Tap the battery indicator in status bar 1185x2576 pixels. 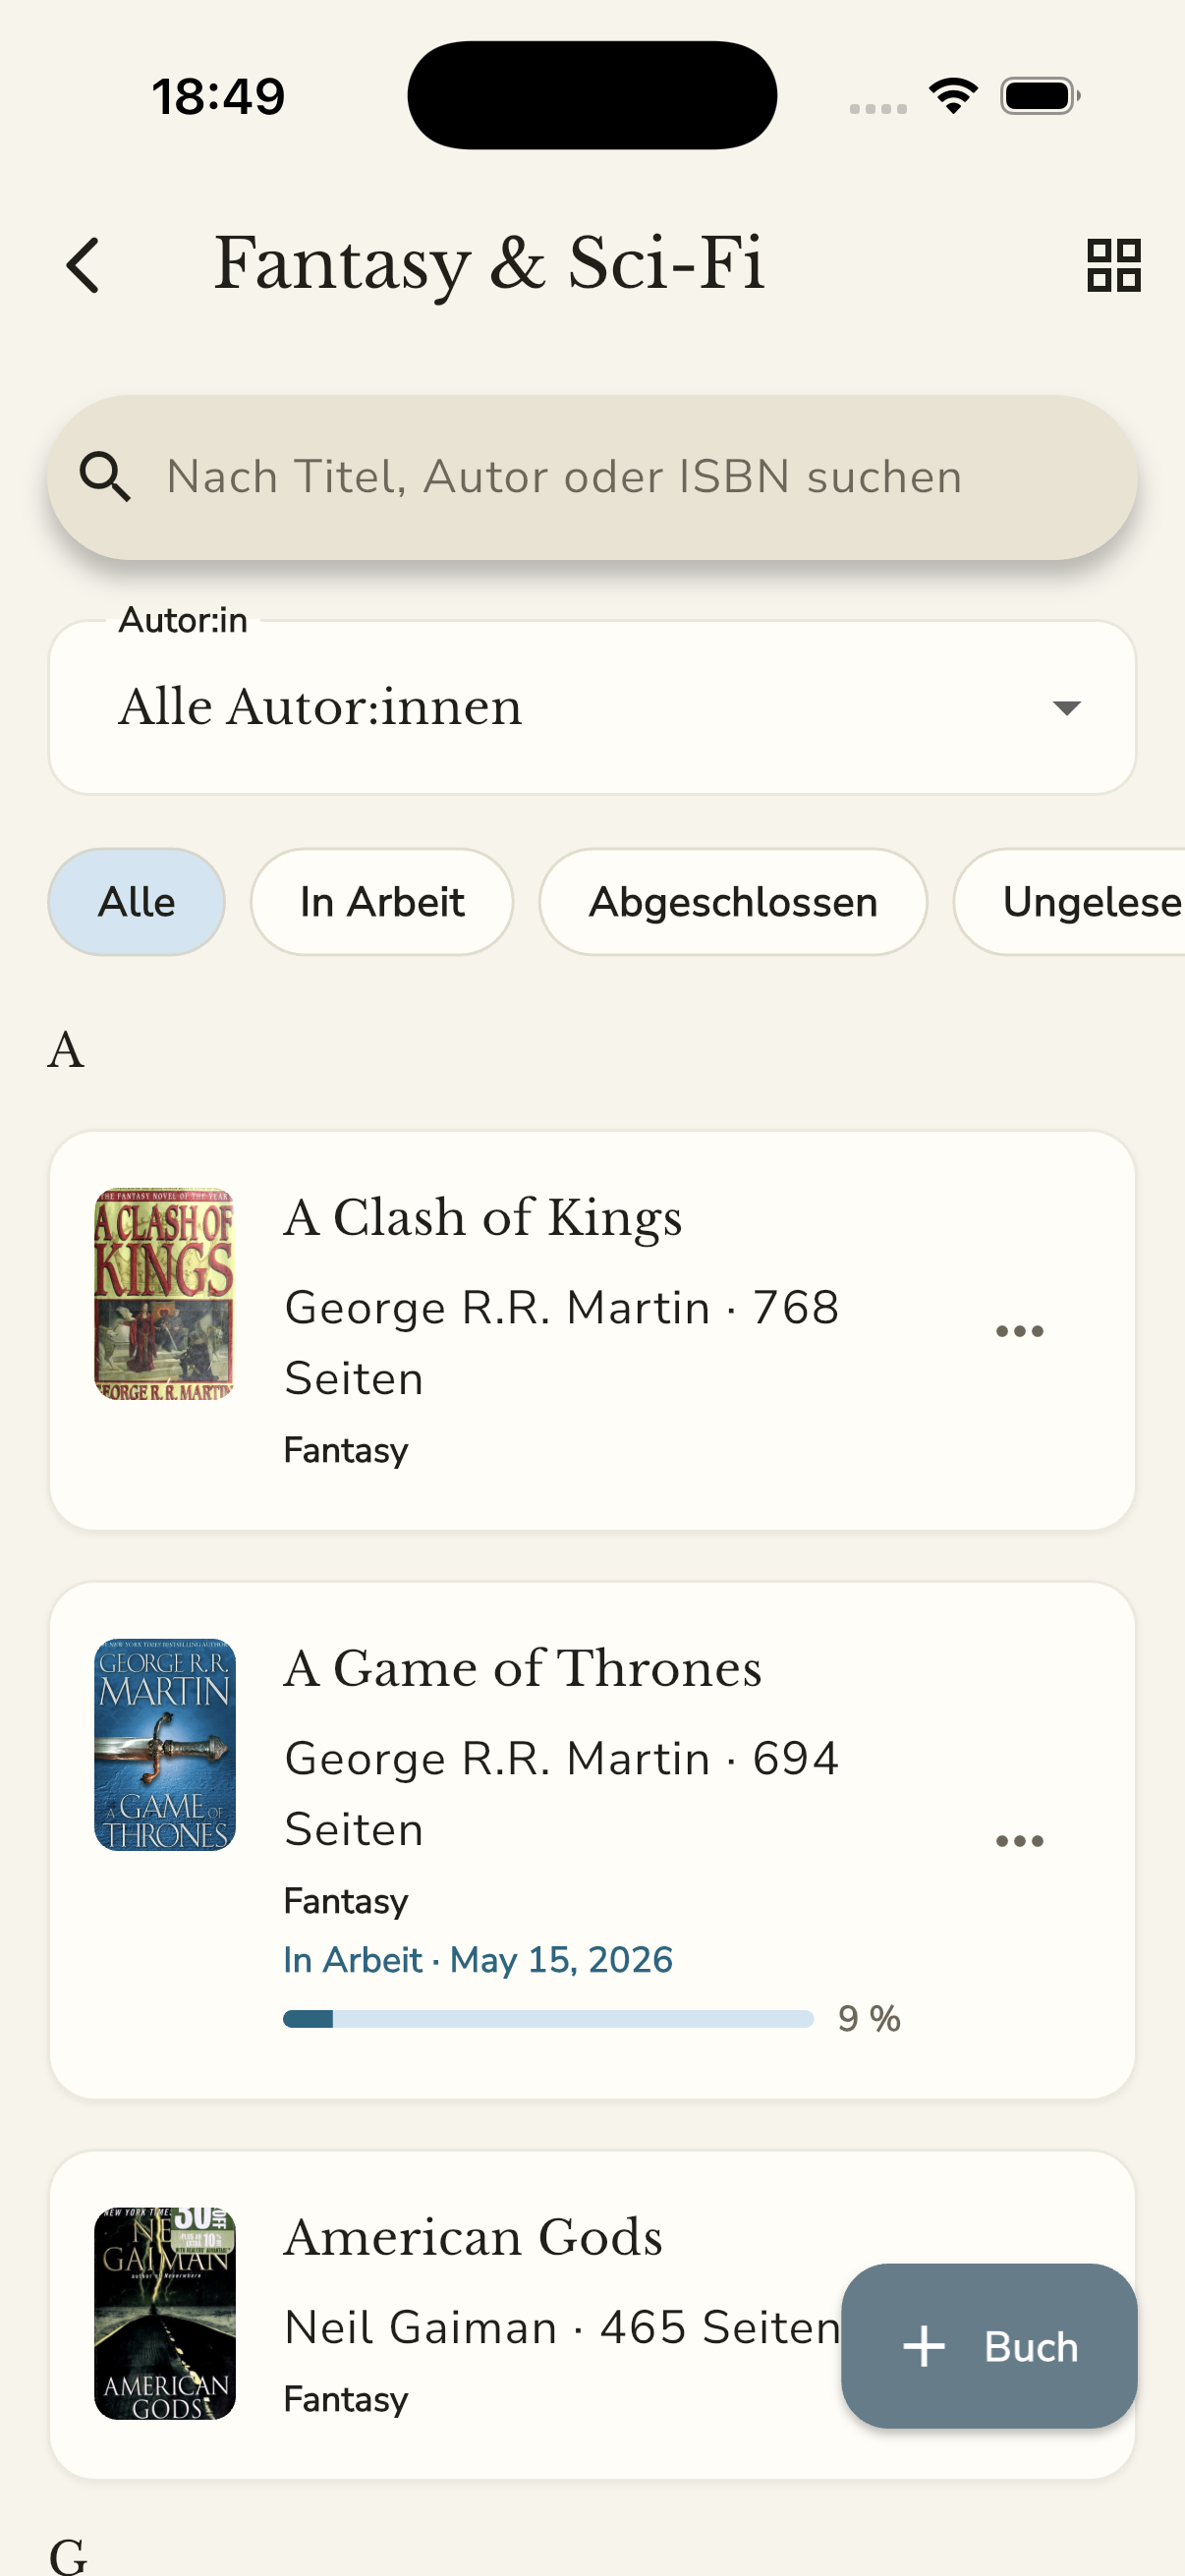pos(1040,96)
